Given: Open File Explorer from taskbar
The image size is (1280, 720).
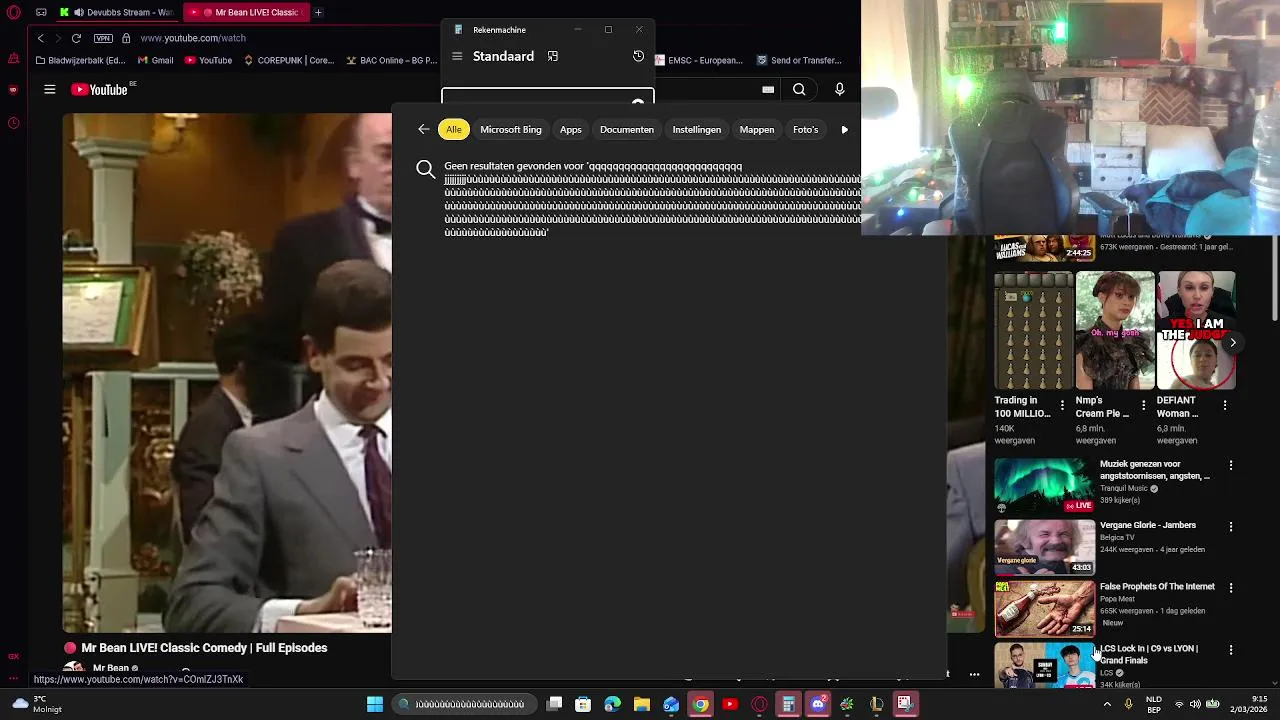Looking at the screenshot, I should (642, 704).
